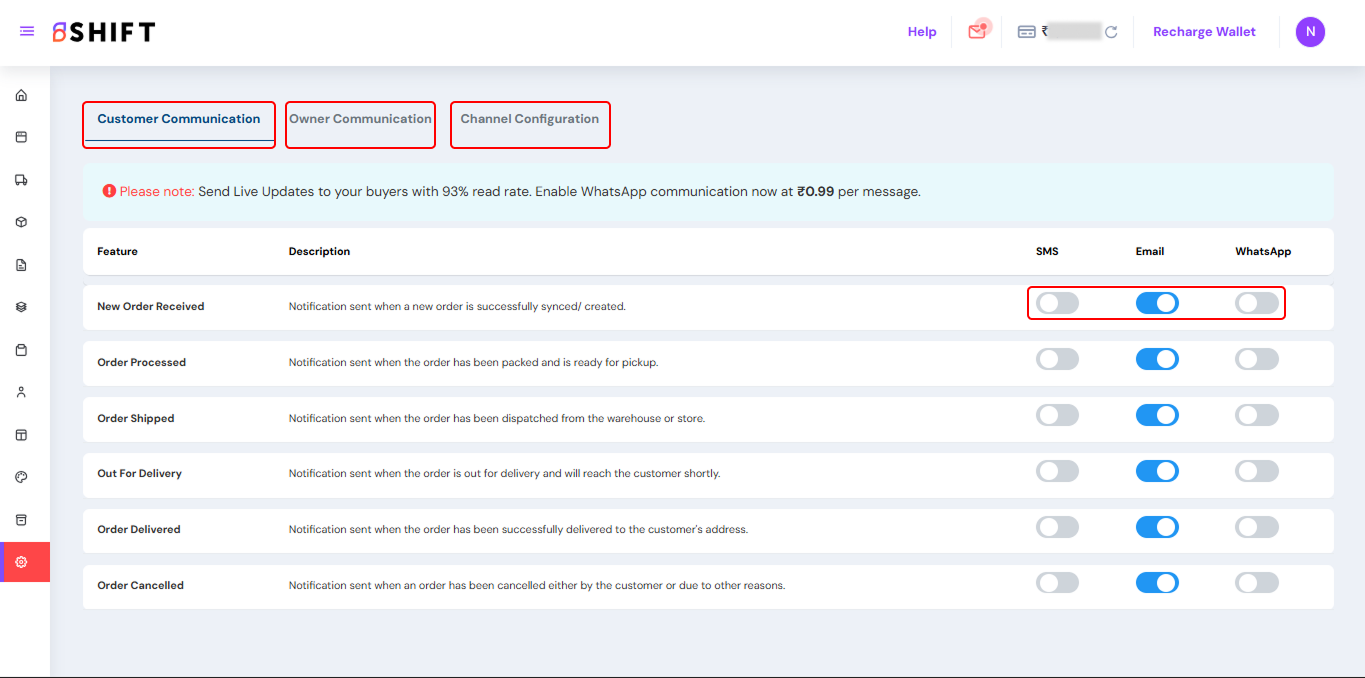Turn off Email for Order Cancelled
Viewport: 1365px width, 678px height.
[x=1157, y=583]
